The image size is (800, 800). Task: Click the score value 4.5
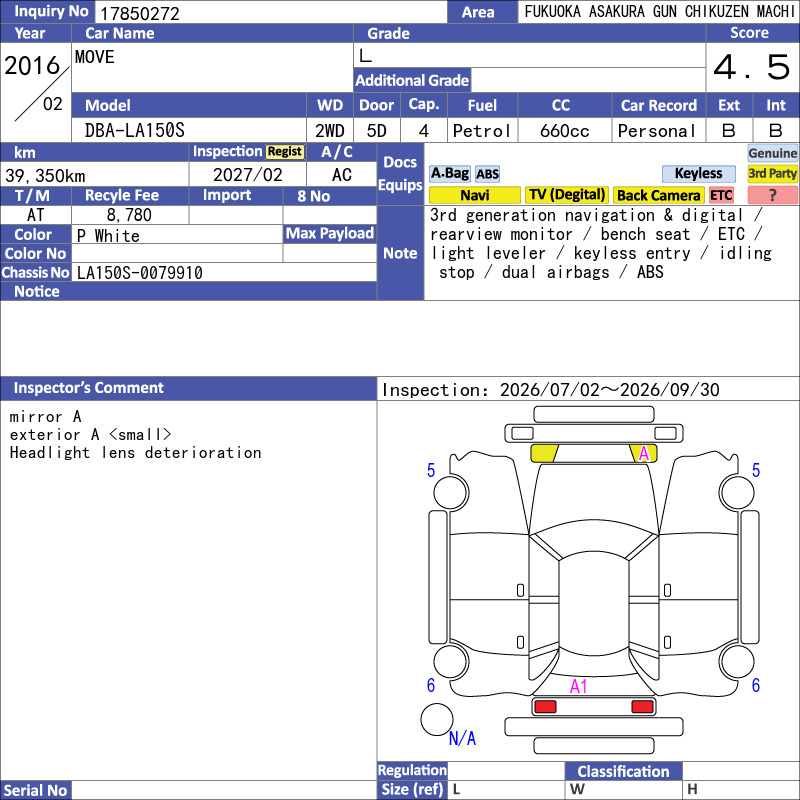pos(752,67)
